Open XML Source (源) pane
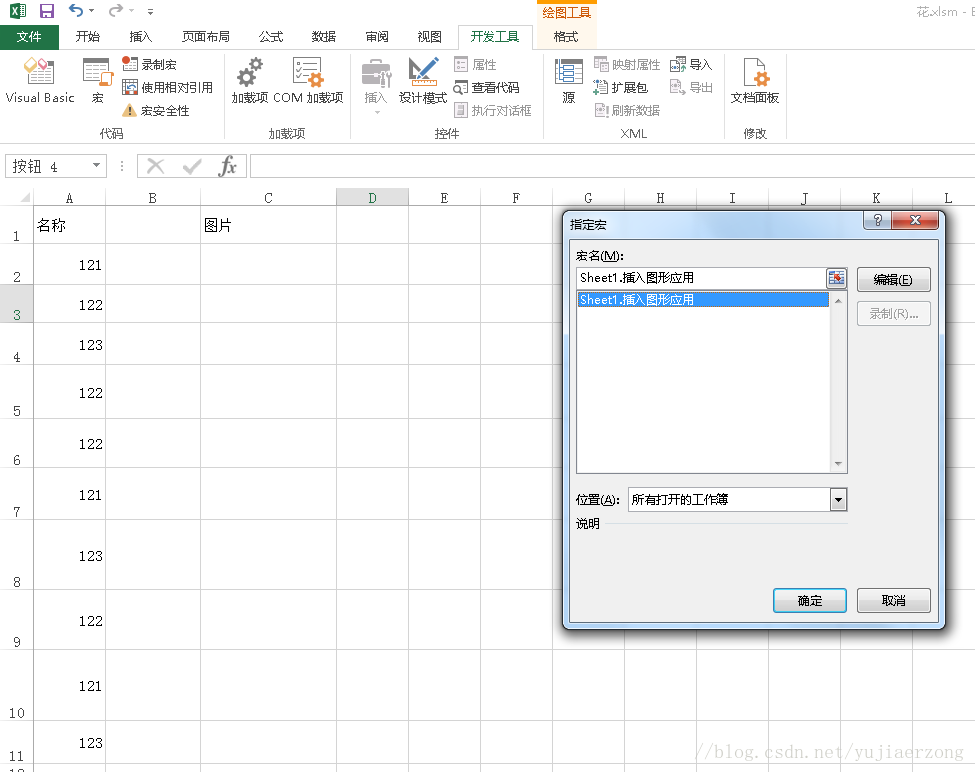The image size is (975, 772). pos(568,80)
